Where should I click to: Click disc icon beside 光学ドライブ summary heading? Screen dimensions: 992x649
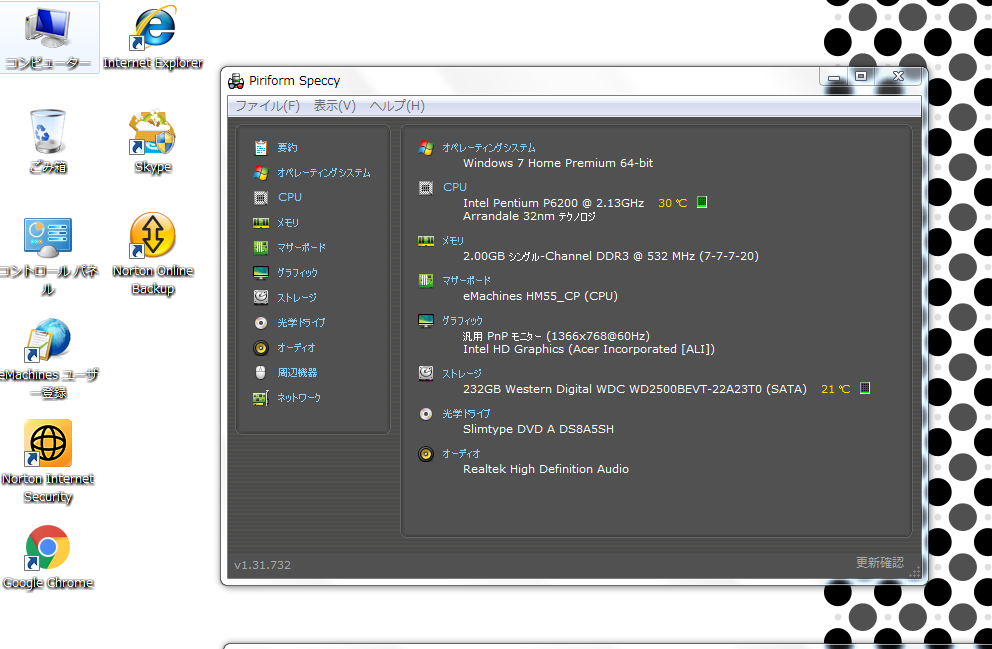426,414
